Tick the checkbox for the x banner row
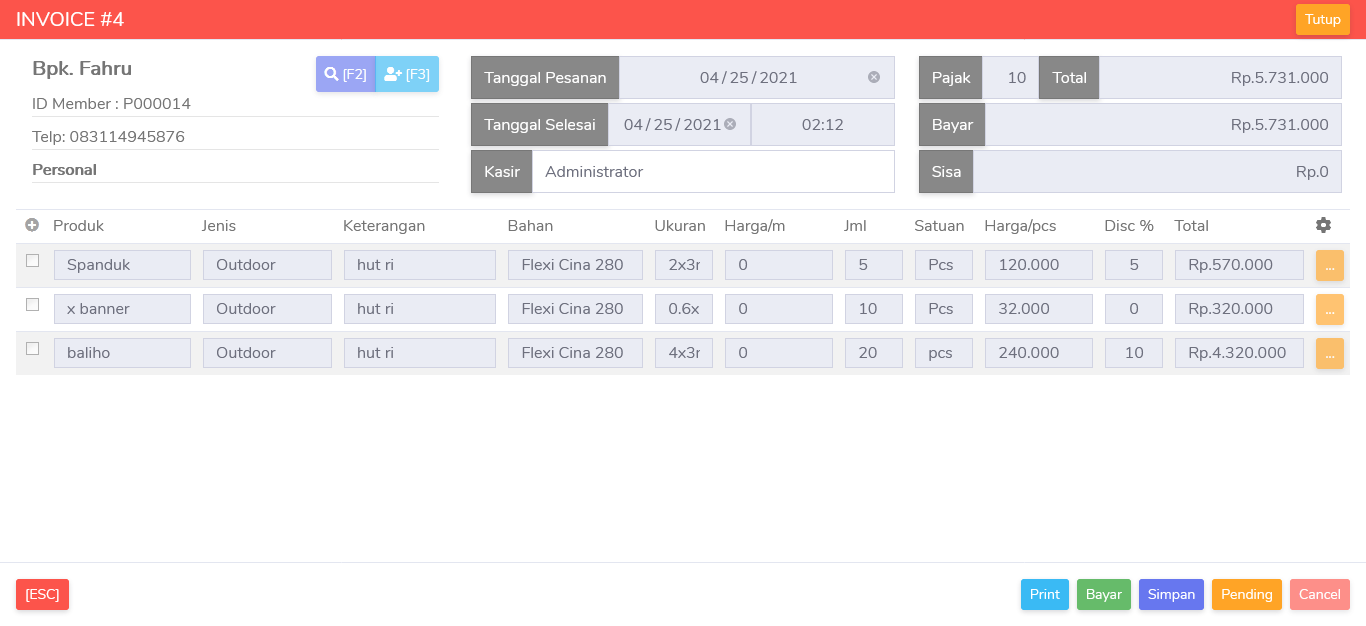The image size is (1366, 626). [x=33, y=304]
